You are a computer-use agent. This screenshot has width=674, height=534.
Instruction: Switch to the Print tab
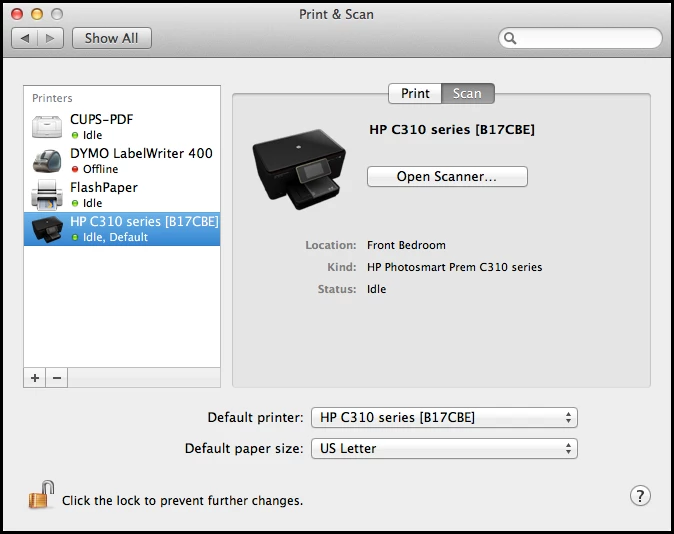[415, 93]
